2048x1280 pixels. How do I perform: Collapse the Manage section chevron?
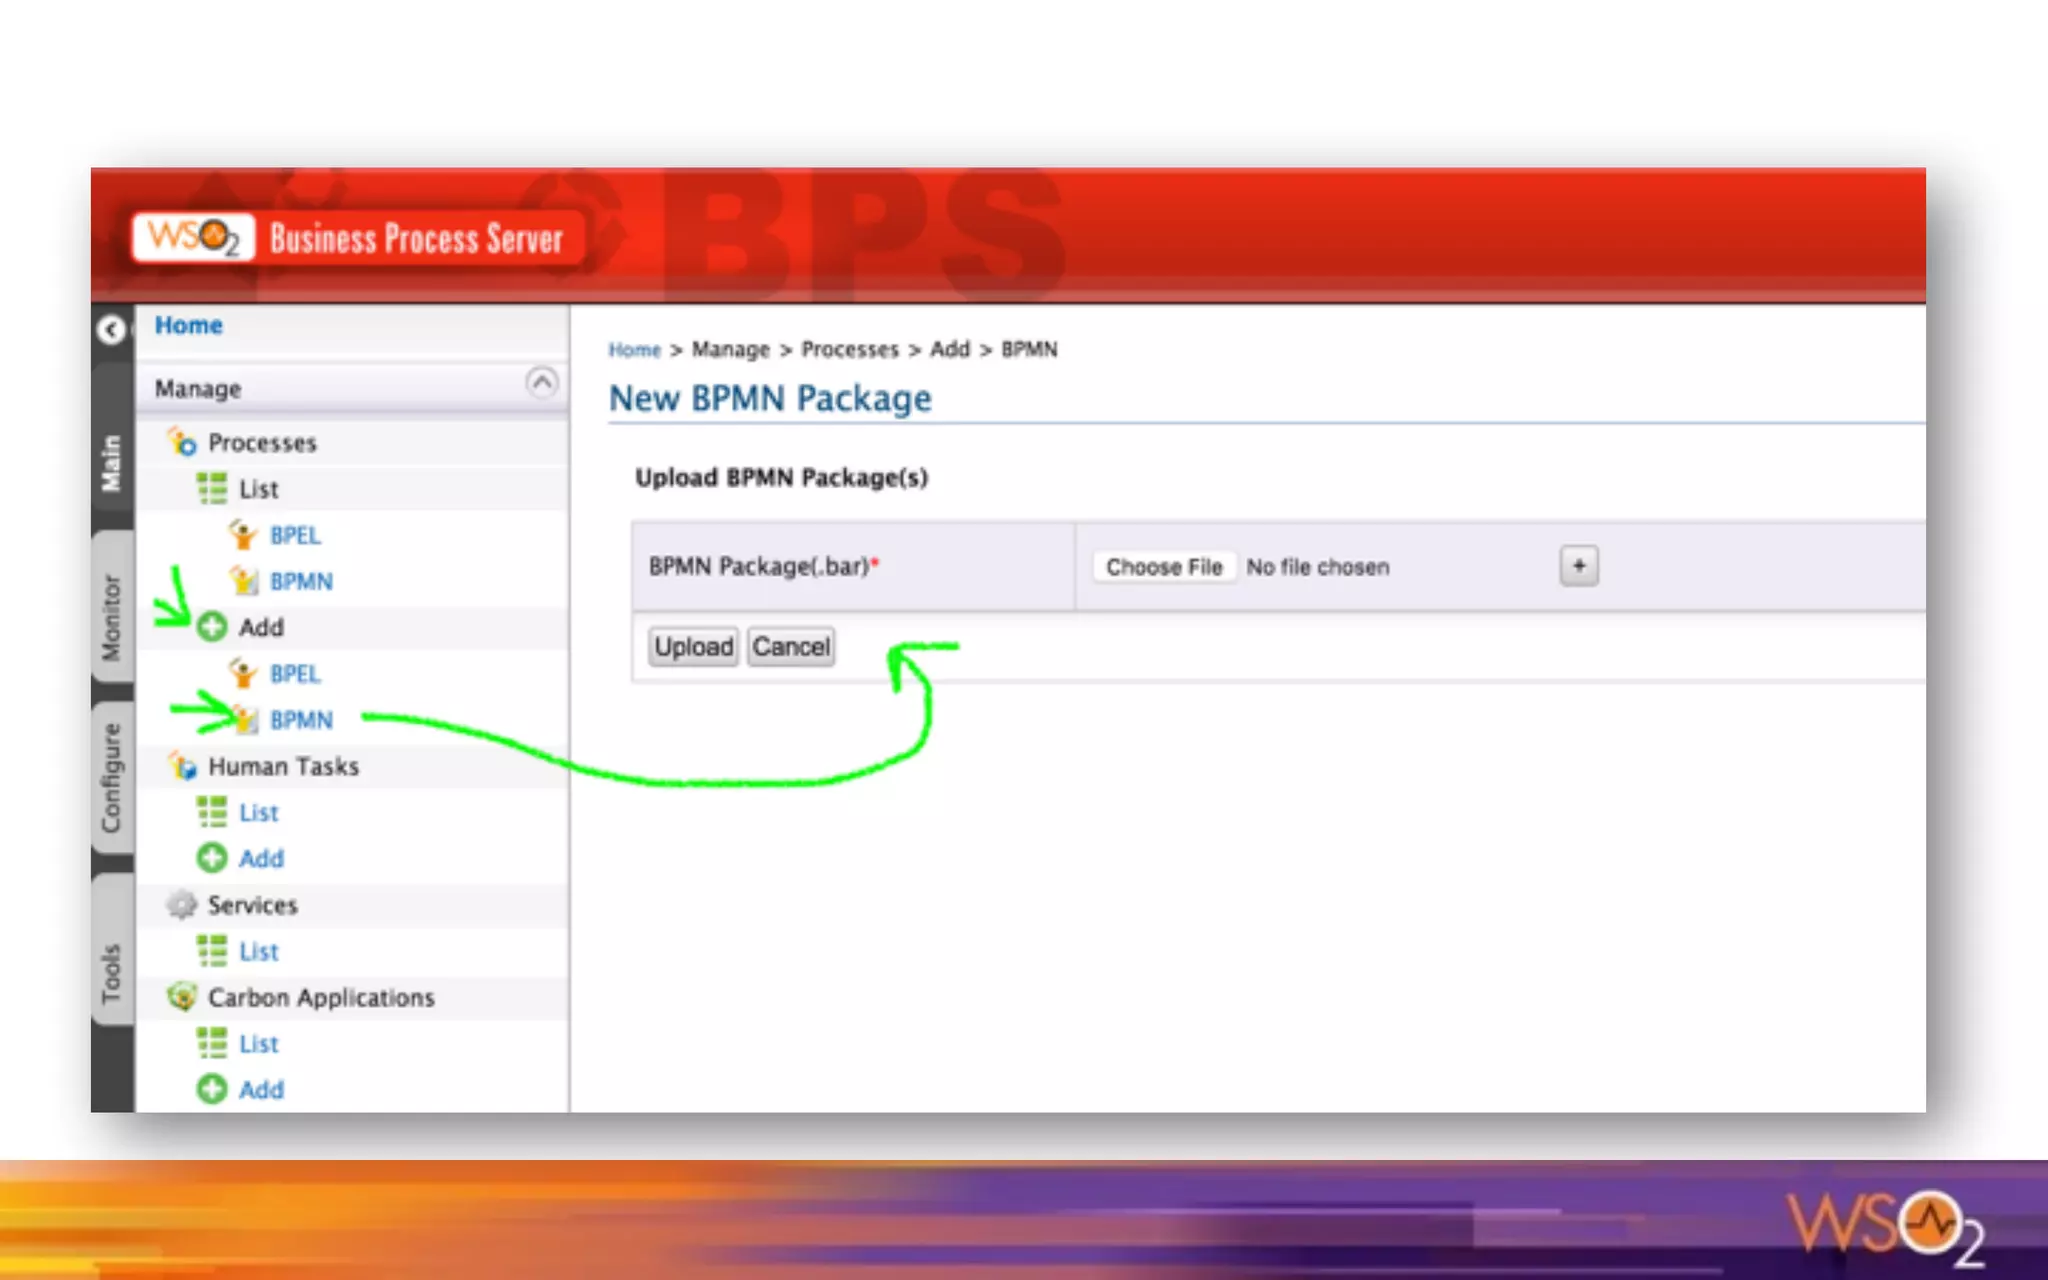pos(541,383)
